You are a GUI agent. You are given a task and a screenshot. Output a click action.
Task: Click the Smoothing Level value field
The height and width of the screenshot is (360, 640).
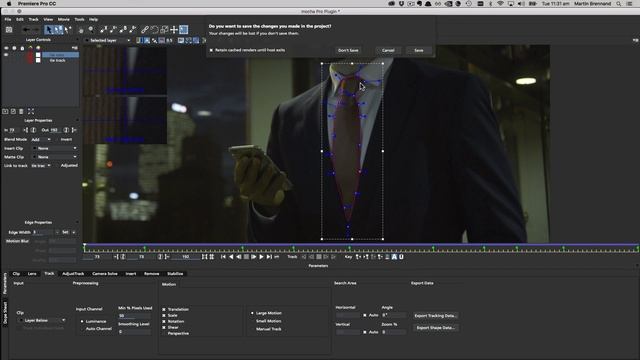pos(135,332)
